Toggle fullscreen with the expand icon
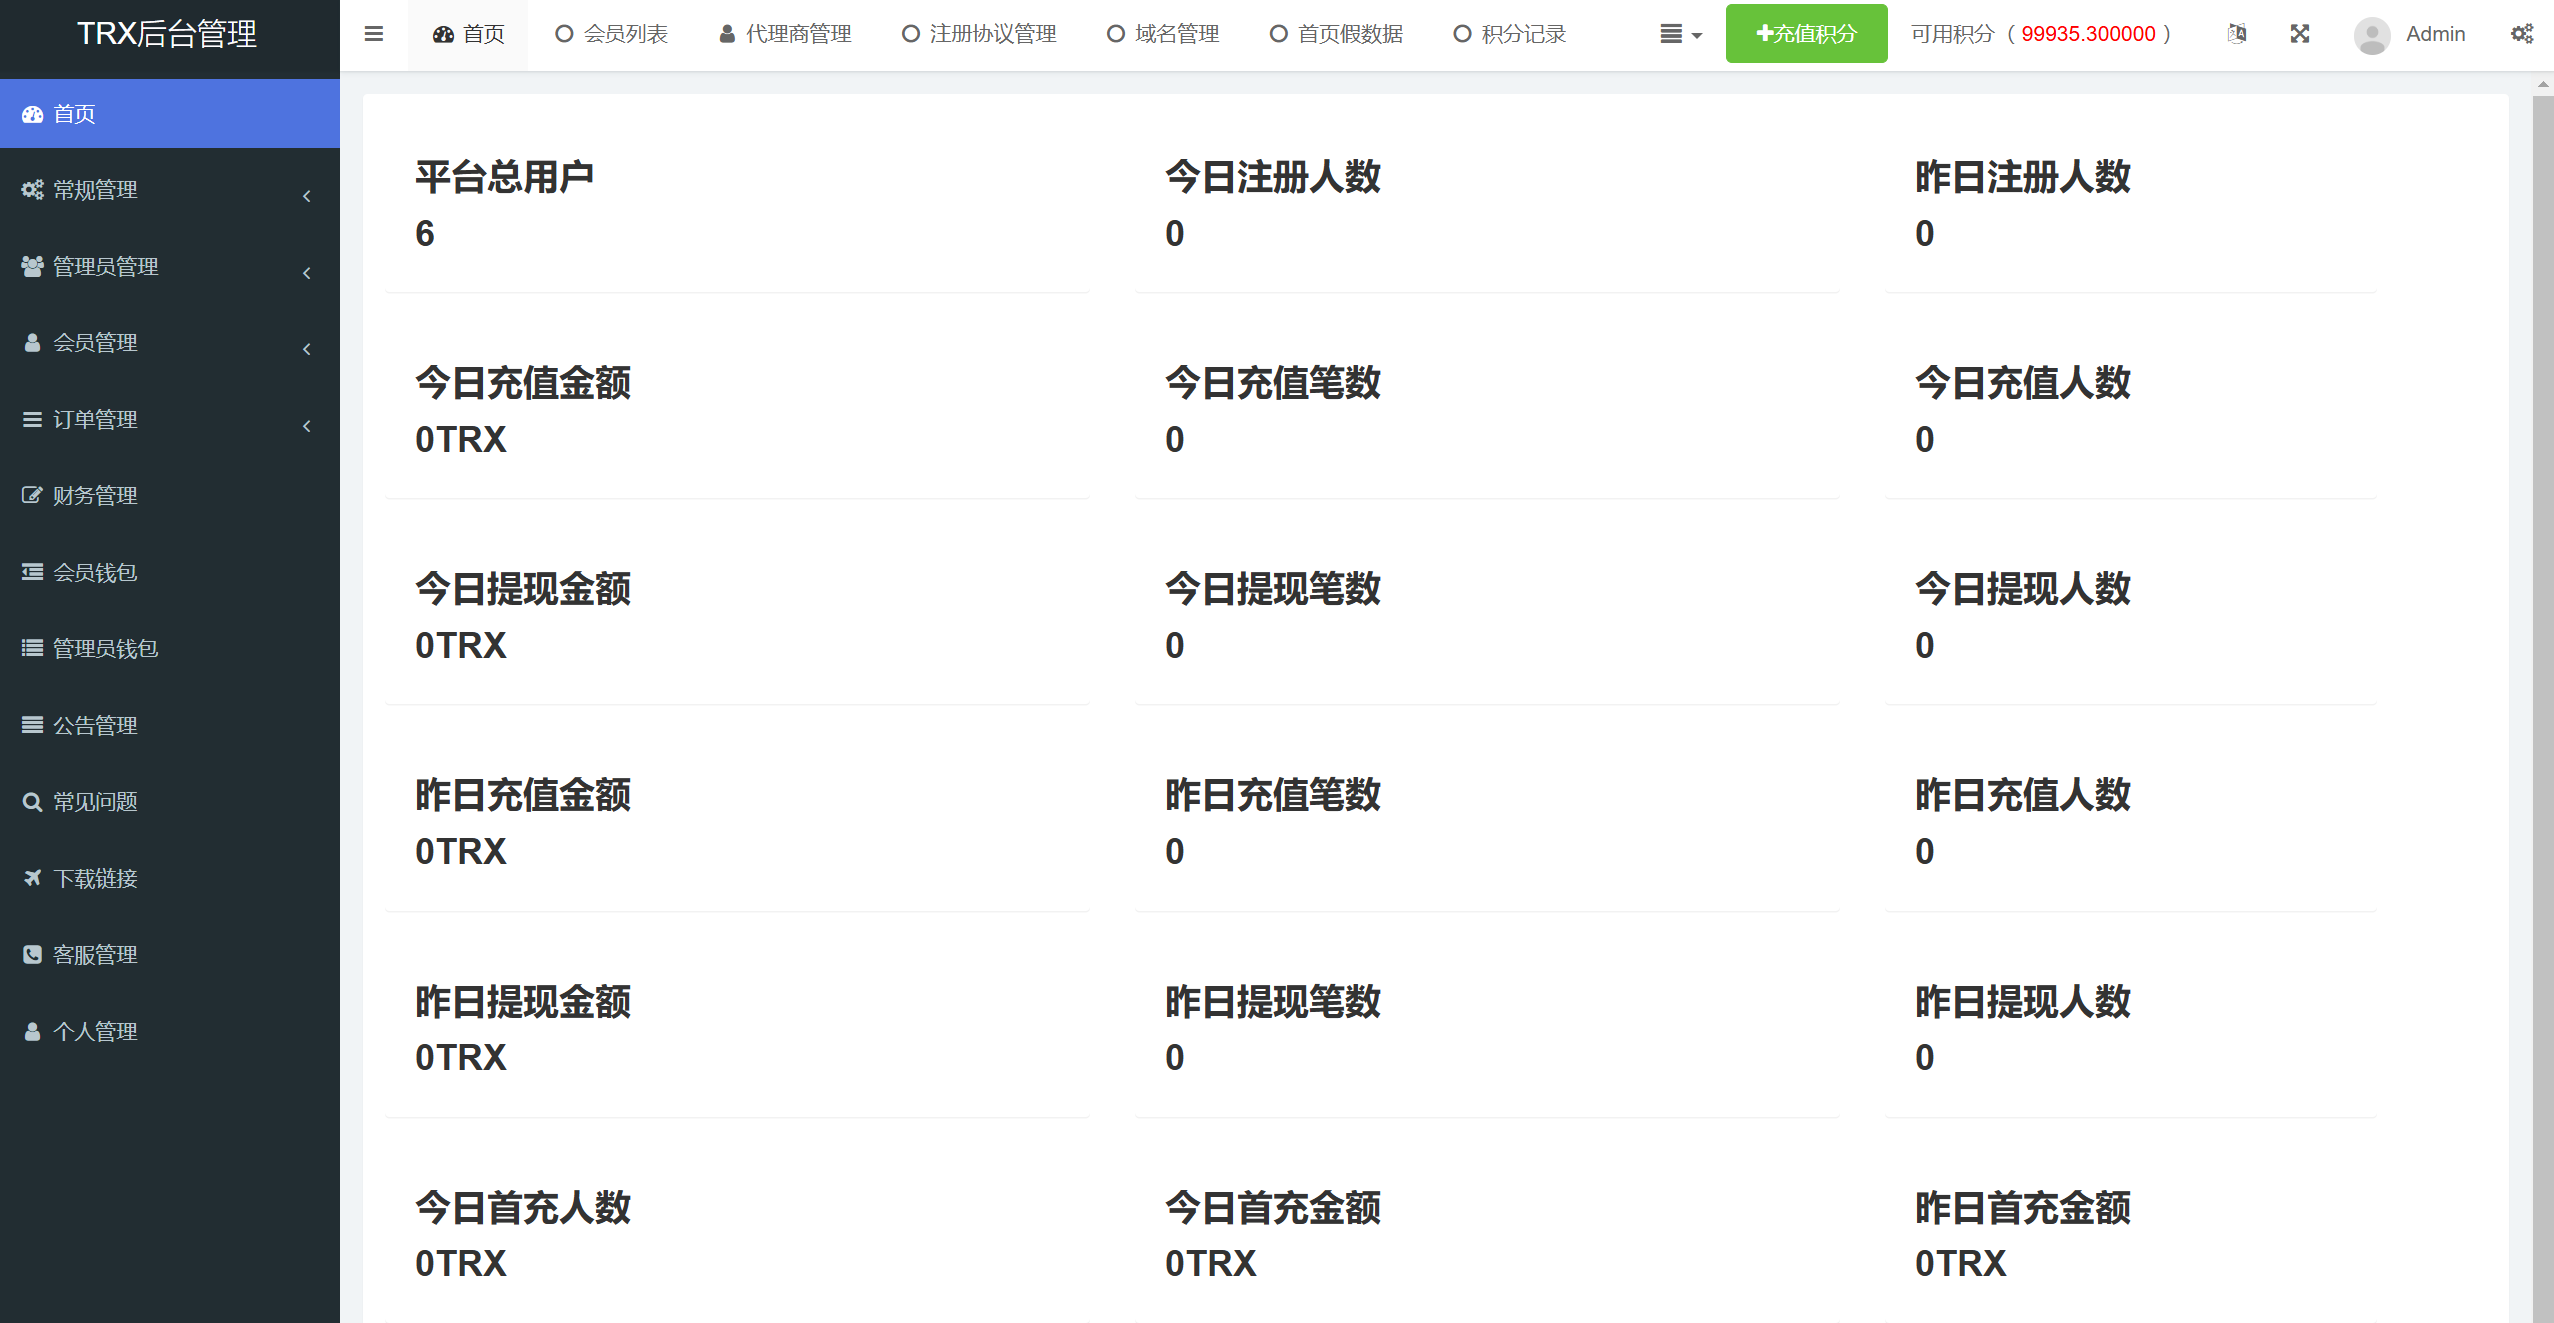The width and height of the screenshot is (2554, 1323). [x=2300, y=34]
